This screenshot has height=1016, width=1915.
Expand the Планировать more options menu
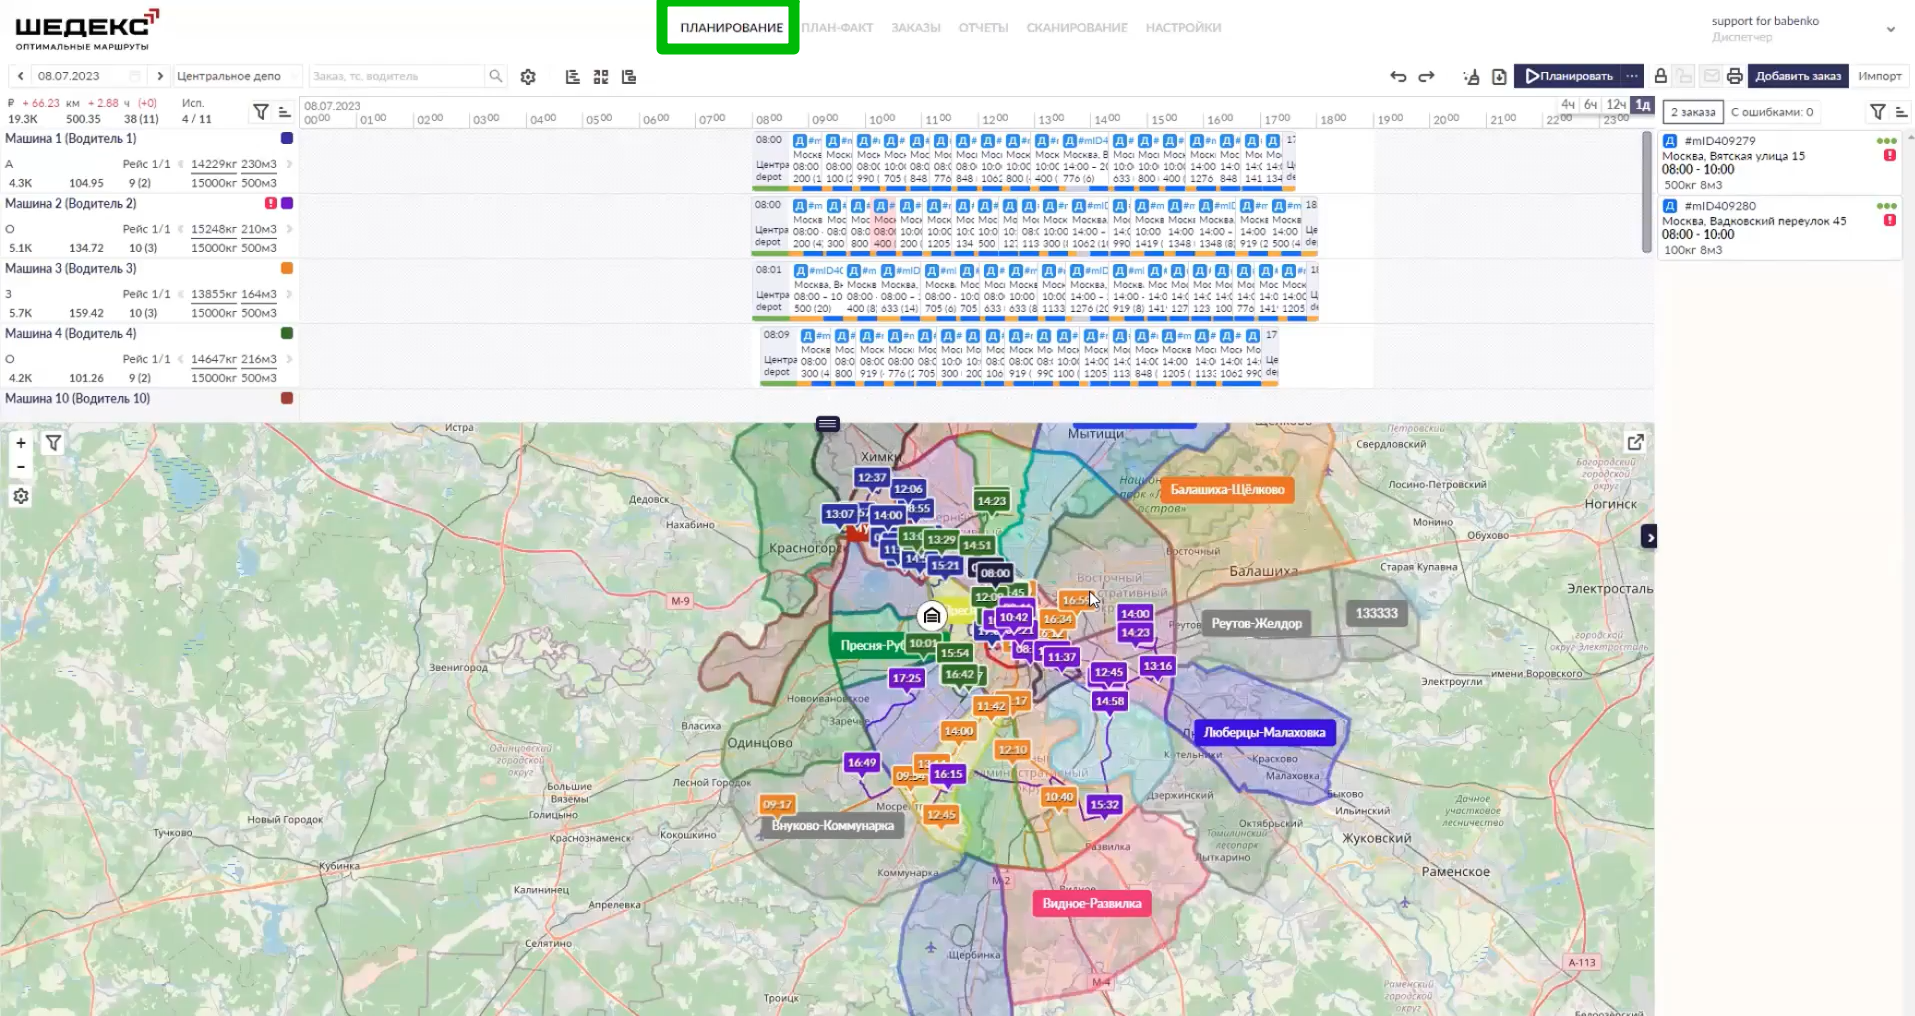point(1632,76)
